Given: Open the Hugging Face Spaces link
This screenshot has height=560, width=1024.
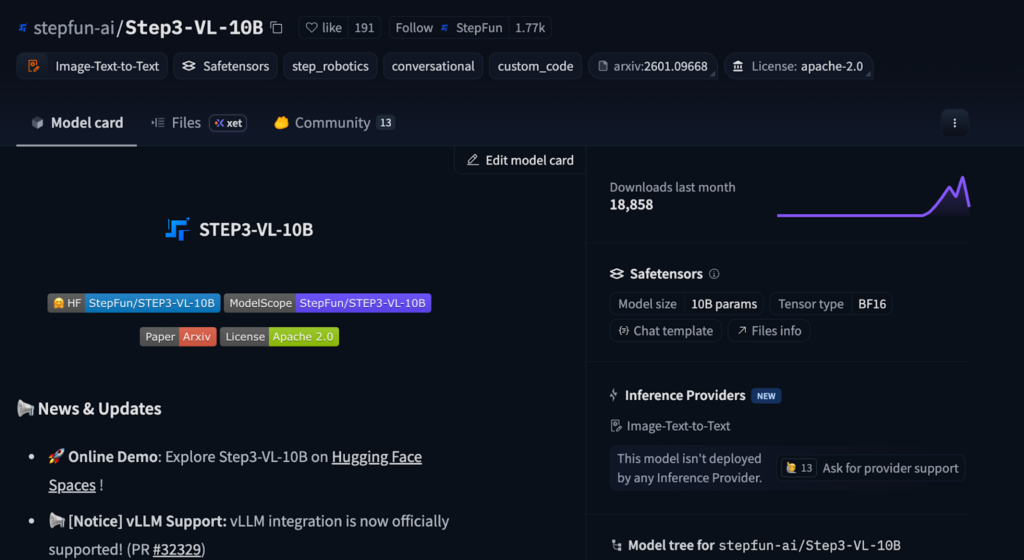Looking at the screenshot, I should coord(376,457).
